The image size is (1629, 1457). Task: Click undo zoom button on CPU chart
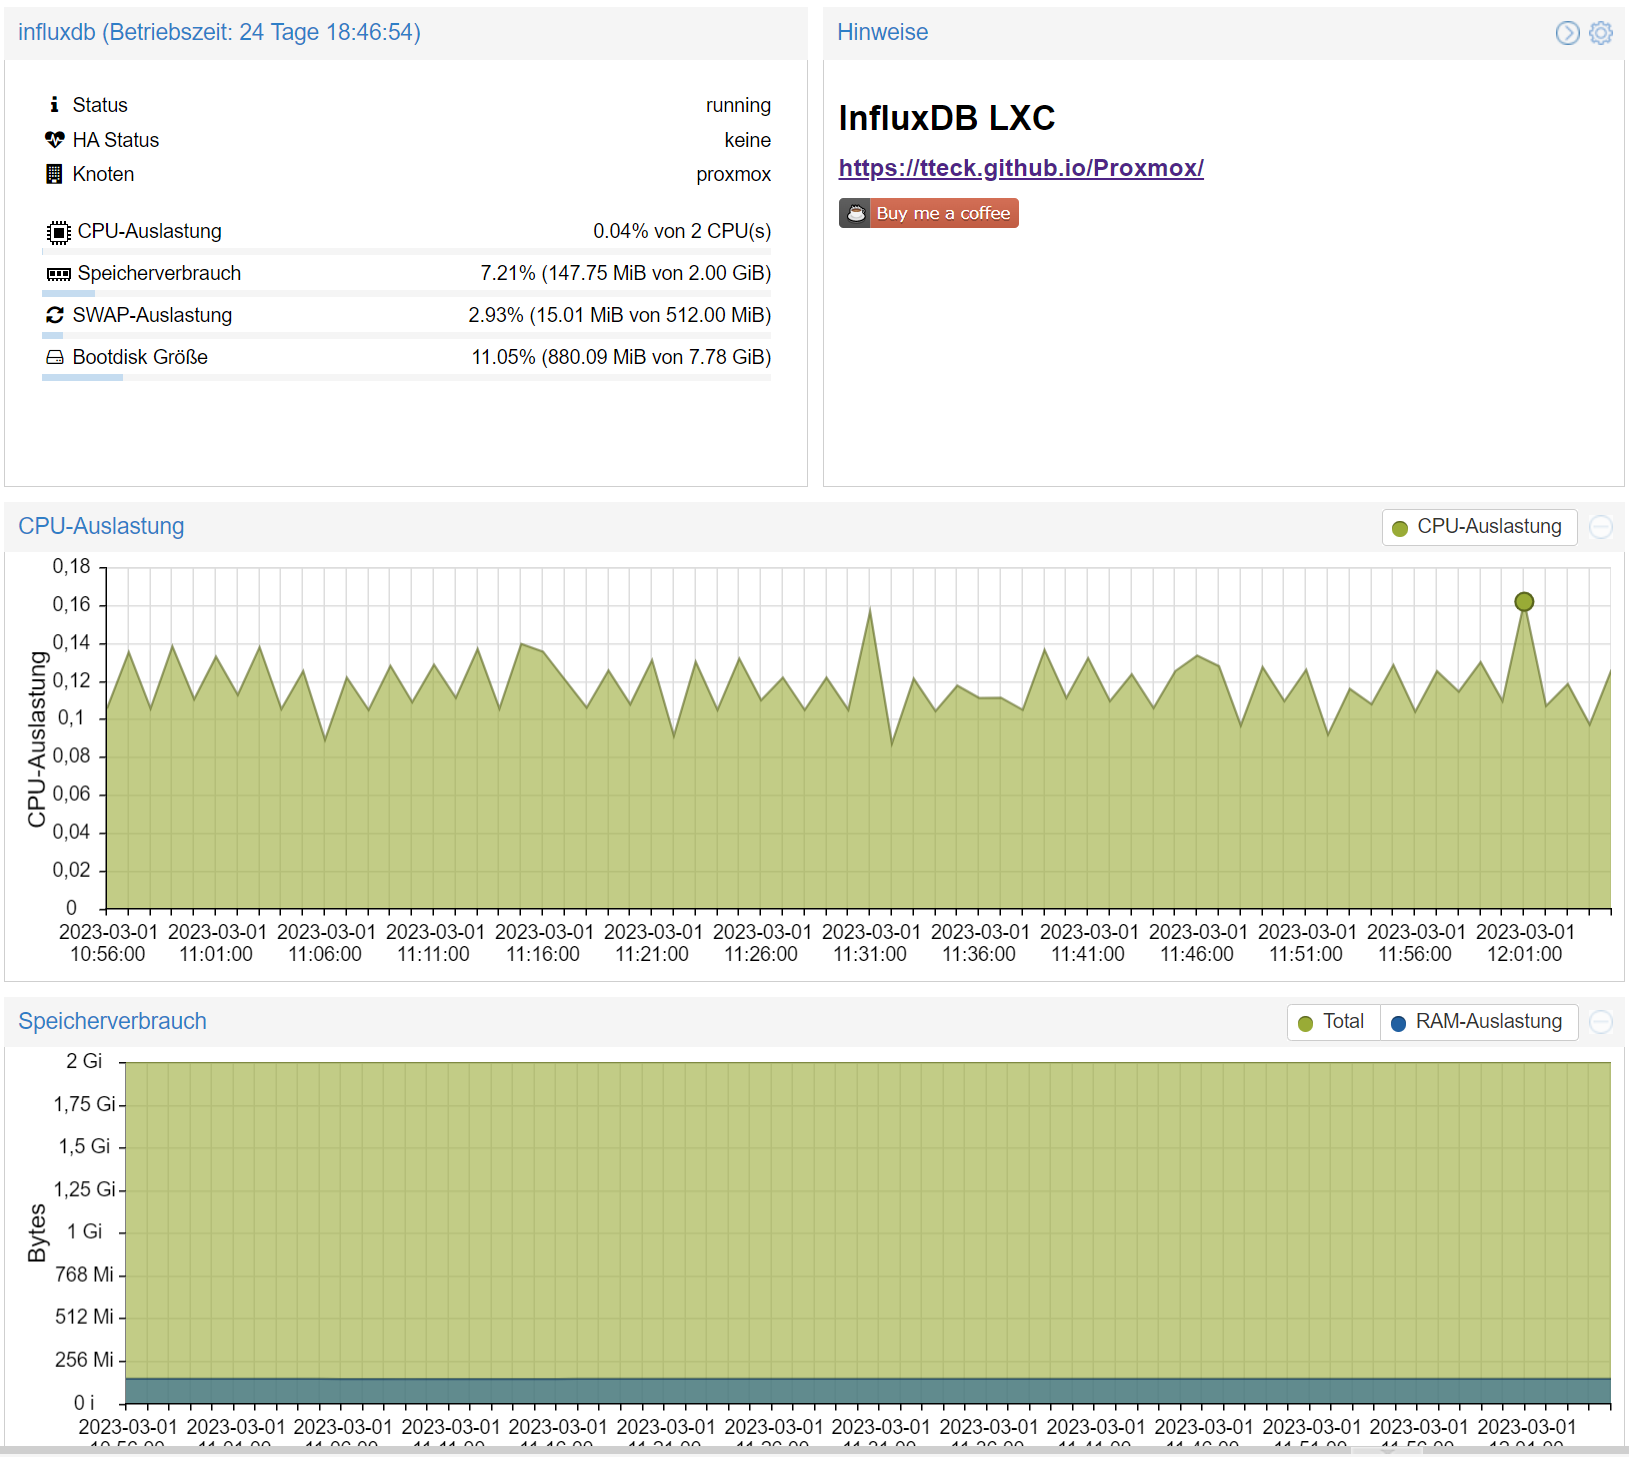coord(1601,527)
